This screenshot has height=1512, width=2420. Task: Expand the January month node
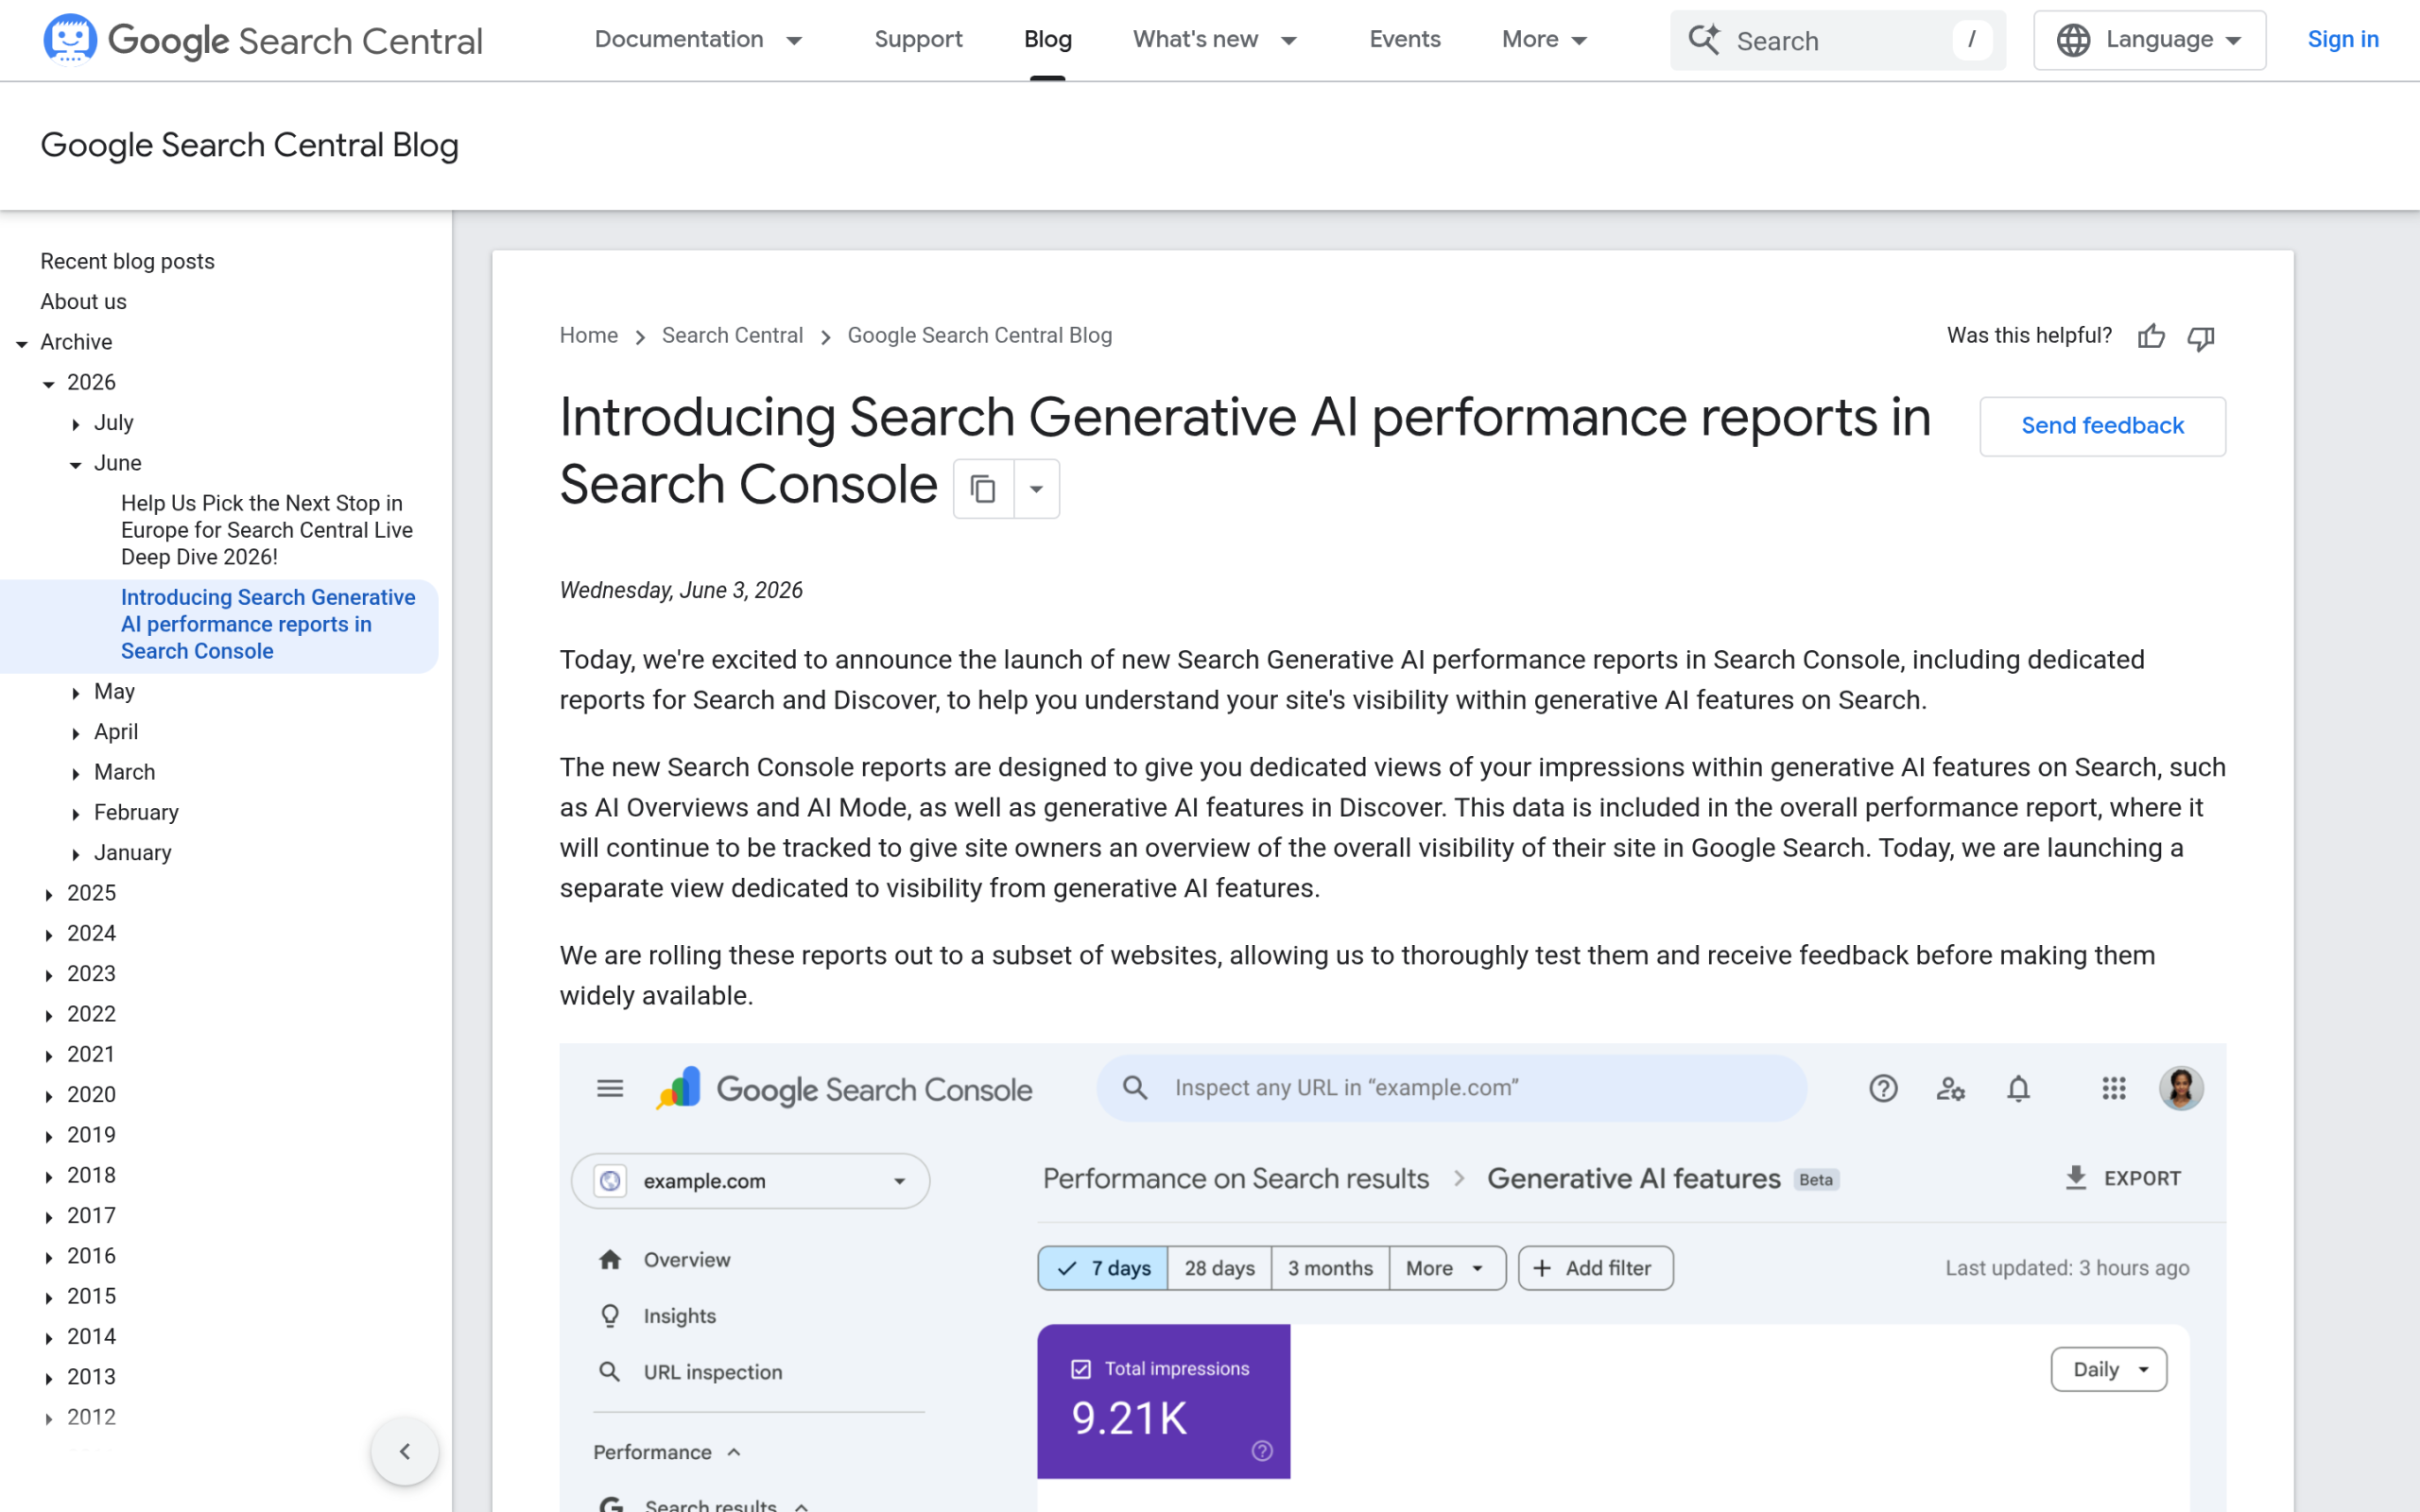click(76, 854)
